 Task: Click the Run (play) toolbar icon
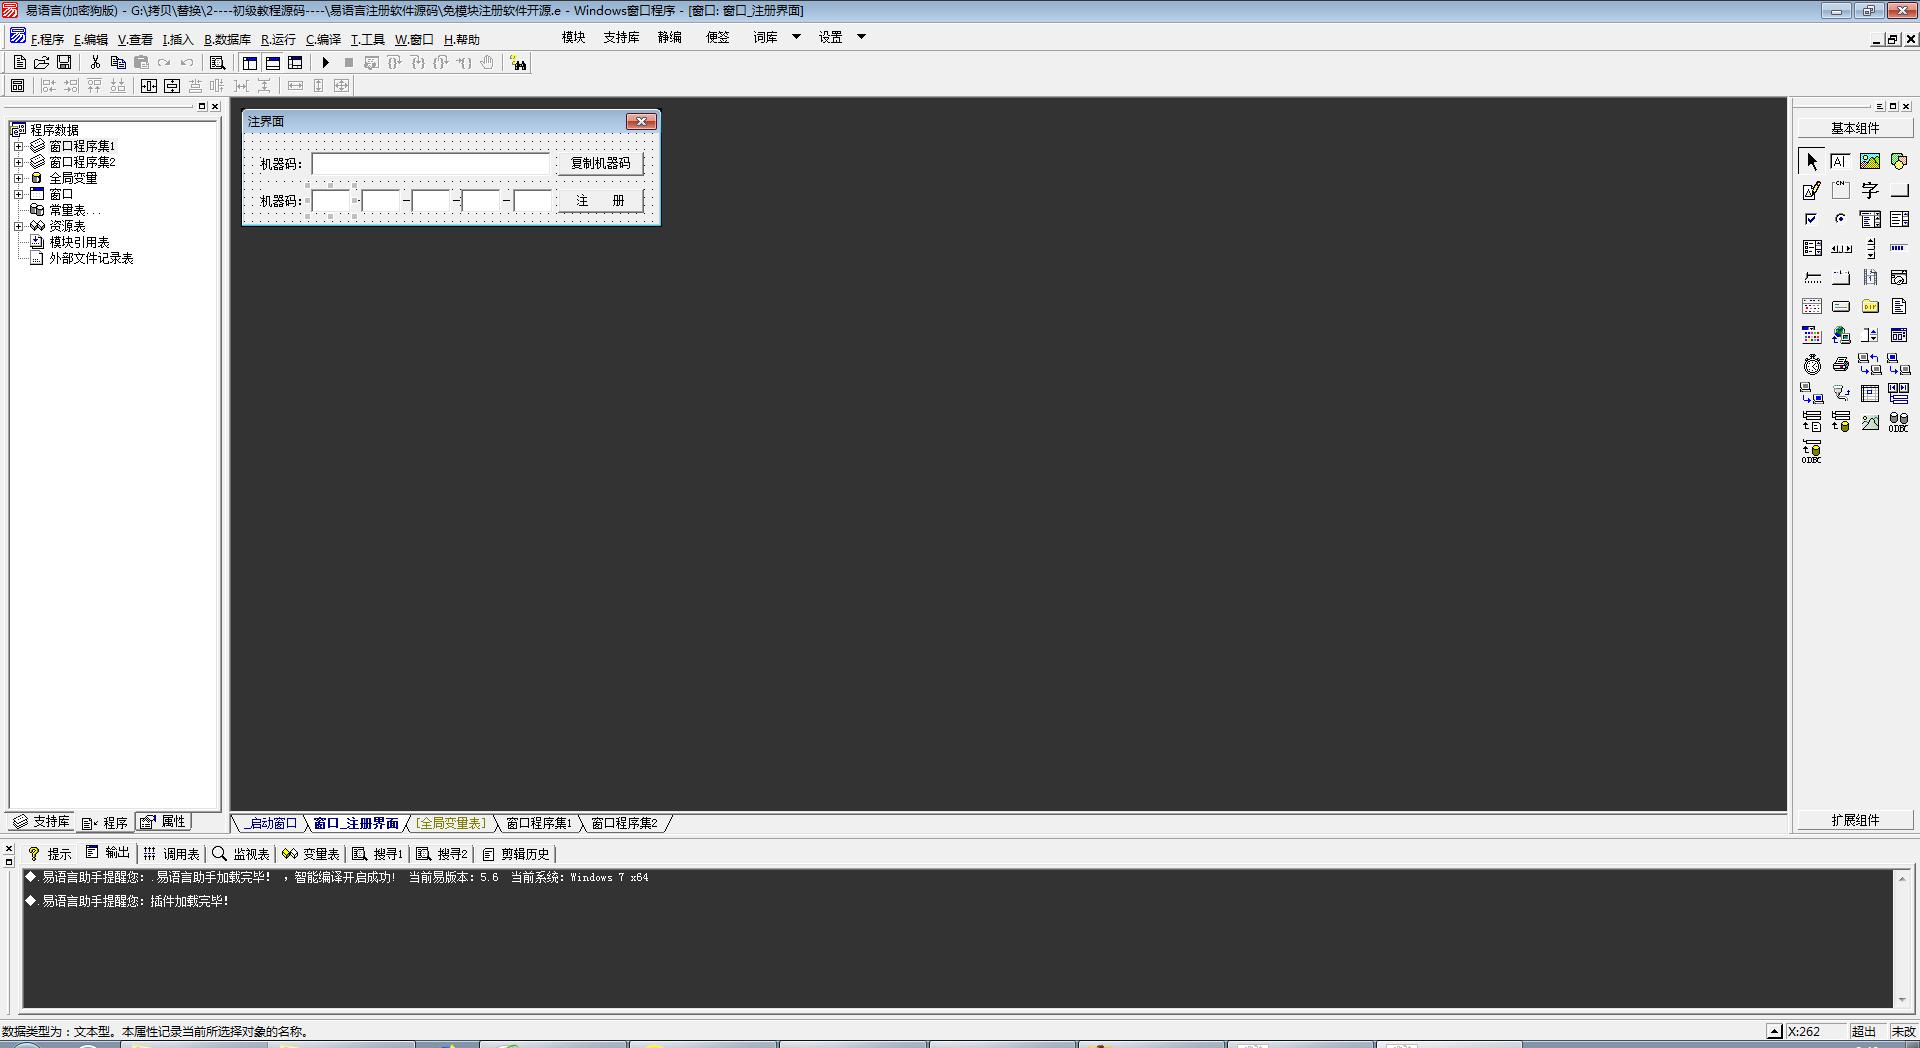pyautogui.click(x=325, y=63)
